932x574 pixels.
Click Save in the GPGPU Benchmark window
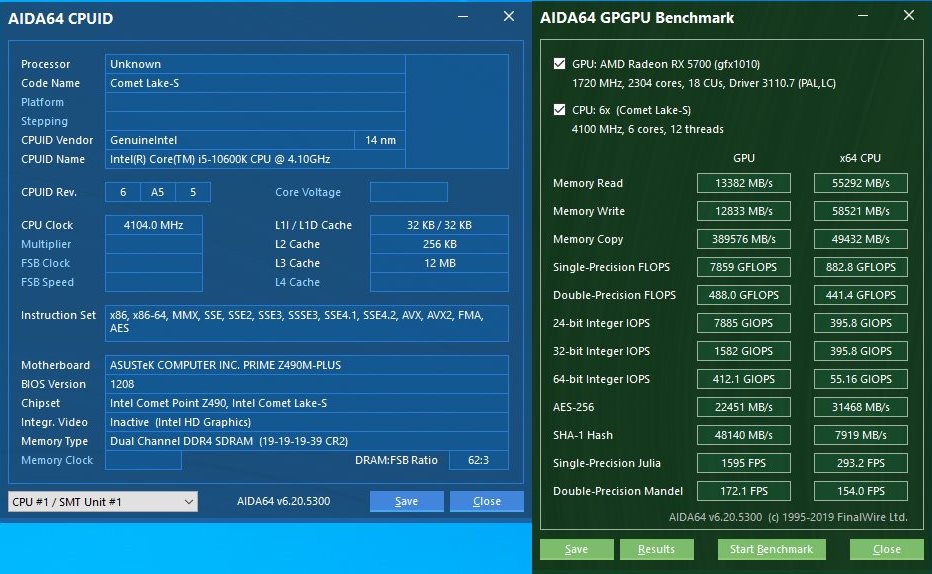[x=577, y=549]
